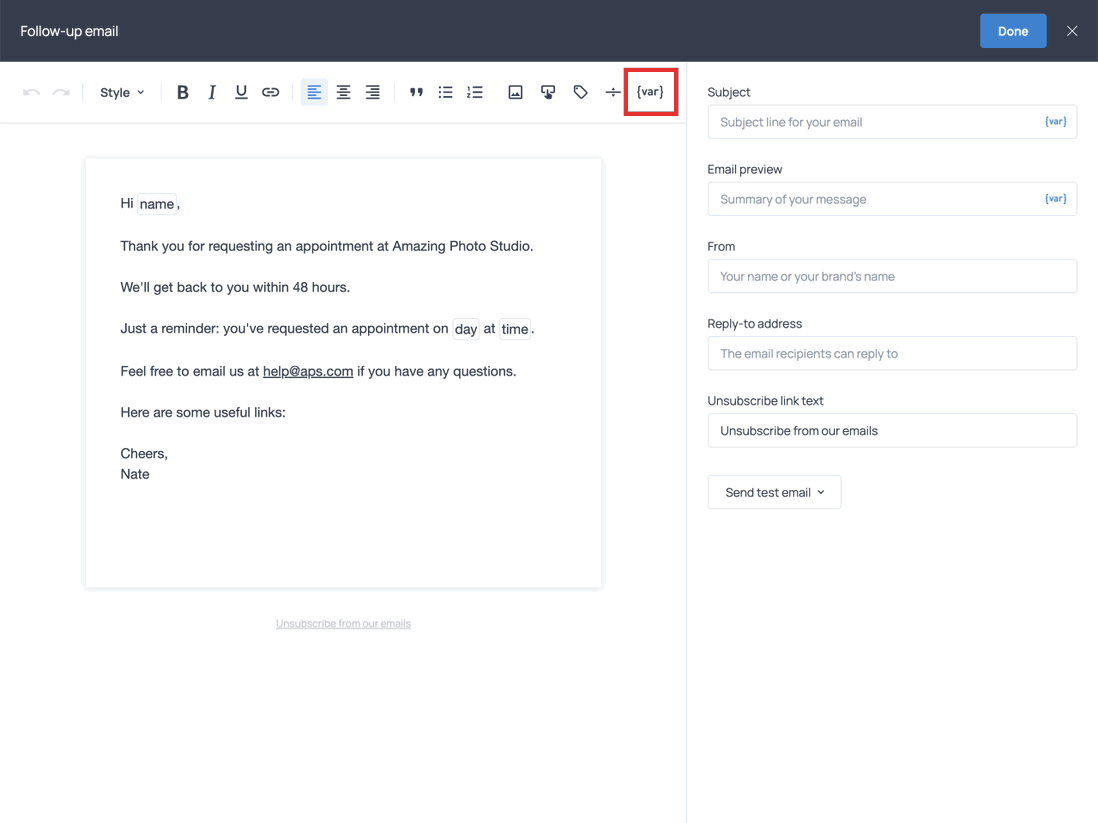Toggle italic formatting

(211, 91)
